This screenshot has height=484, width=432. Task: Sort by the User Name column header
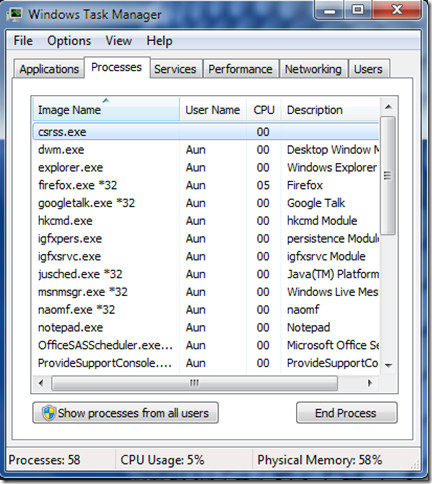pyautogui.click(x=213, y=110)
